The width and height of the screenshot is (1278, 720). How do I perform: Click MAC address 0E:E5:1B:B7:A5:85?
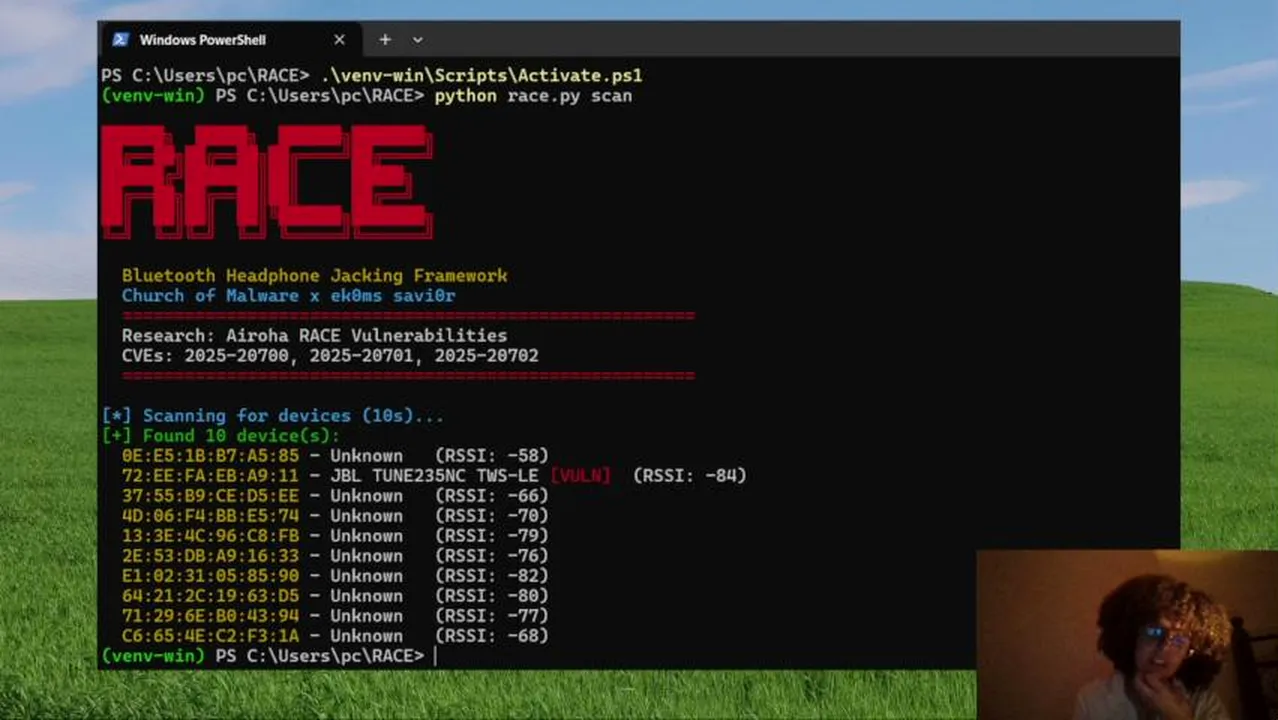click(210, 456)
